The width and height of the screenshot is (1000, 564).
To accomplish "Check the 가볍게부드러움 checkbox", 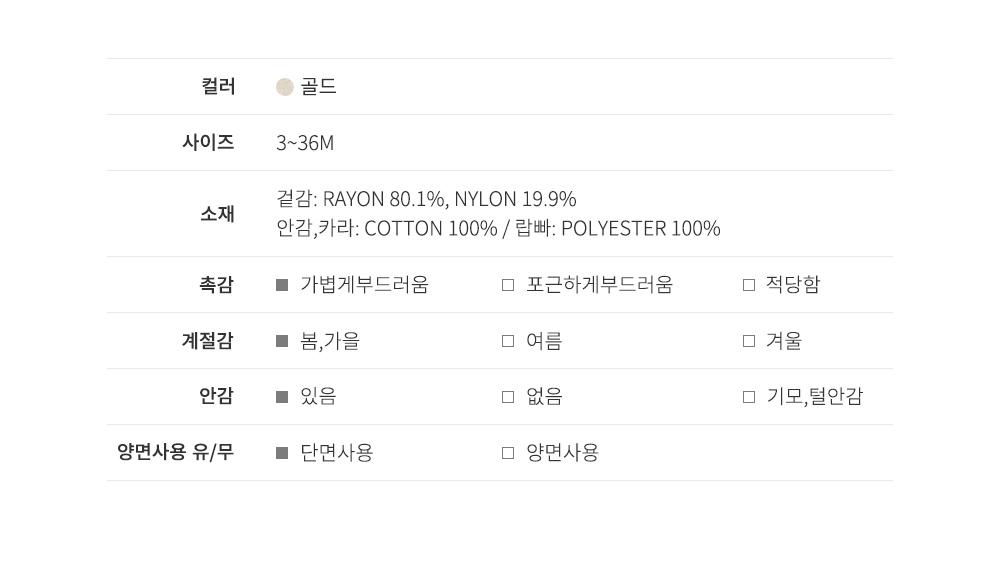I will pyautogui.click(x=282, y=285).
